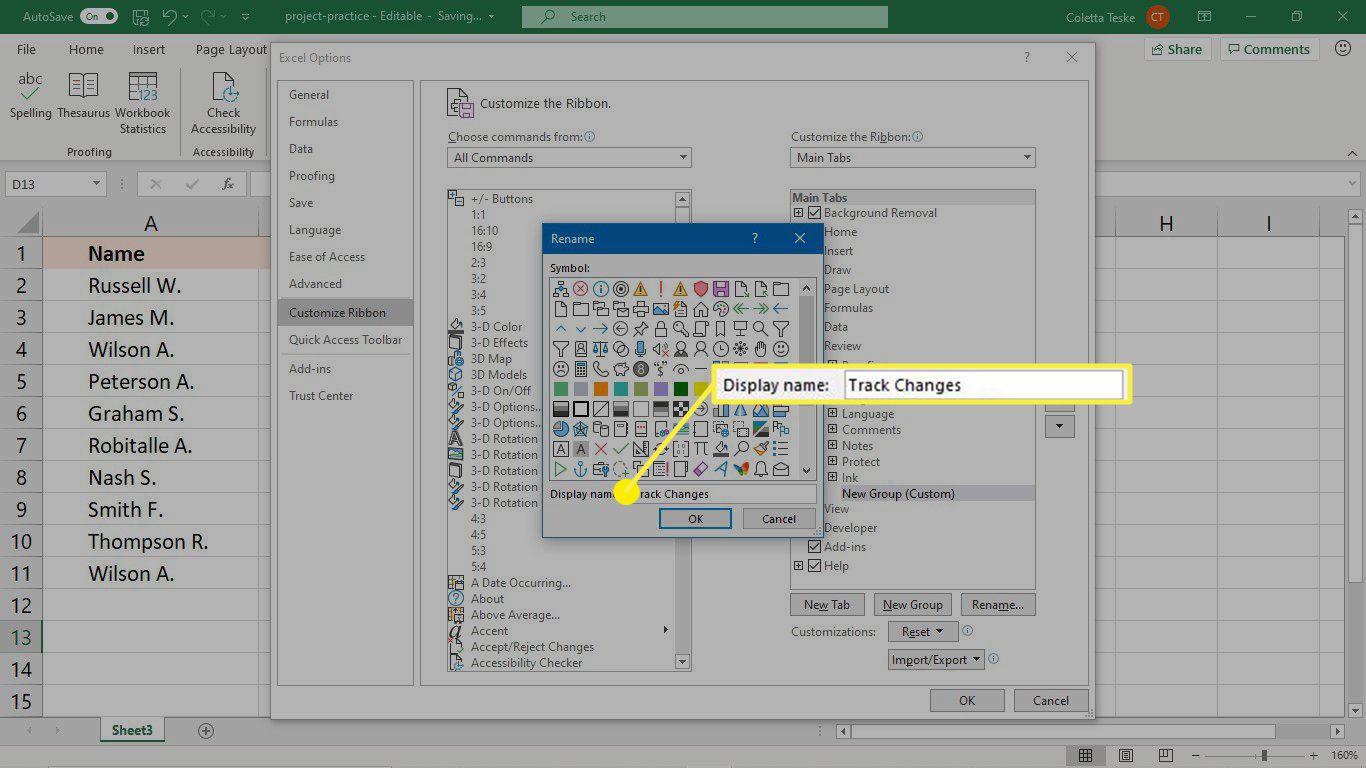Expand the Background Removal tree node
Screen dimensions: 1366x768
(798, 213)
